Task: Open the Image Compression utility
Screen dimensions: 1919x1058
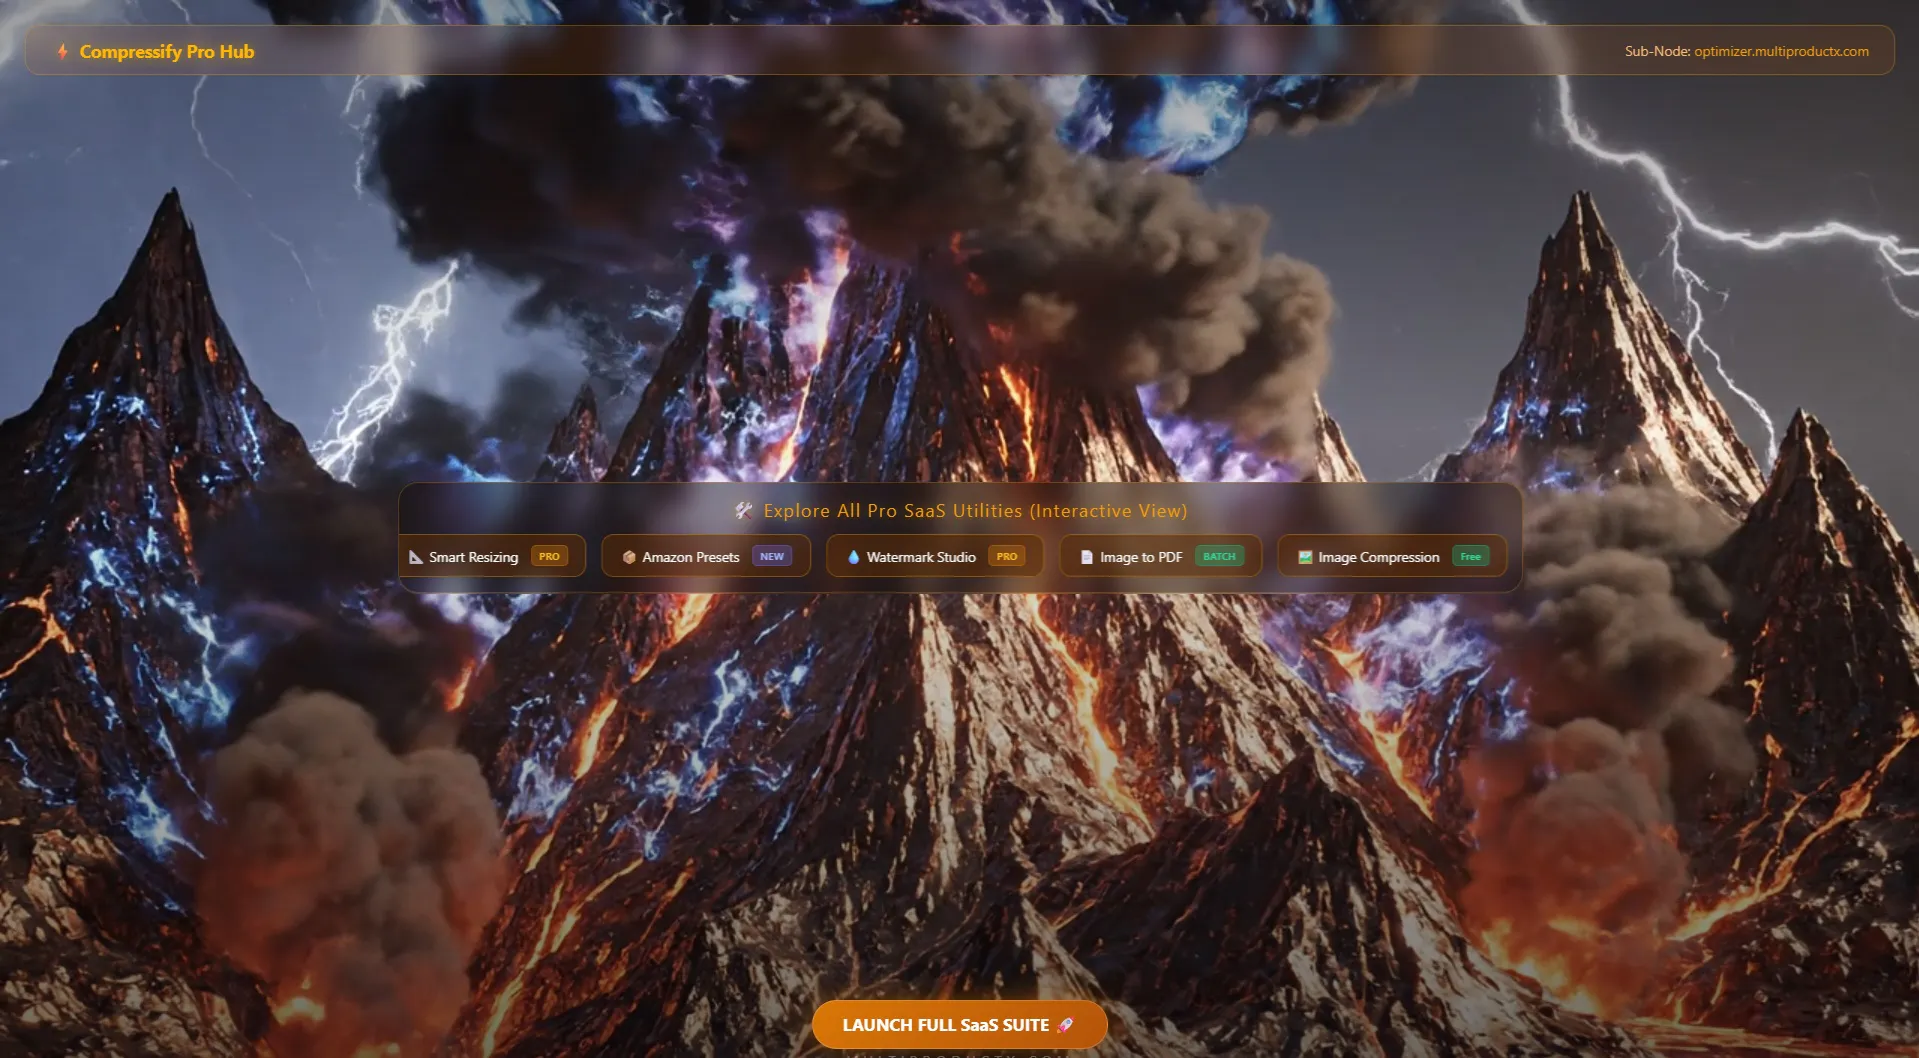Action: click(x=1392, y=556)
